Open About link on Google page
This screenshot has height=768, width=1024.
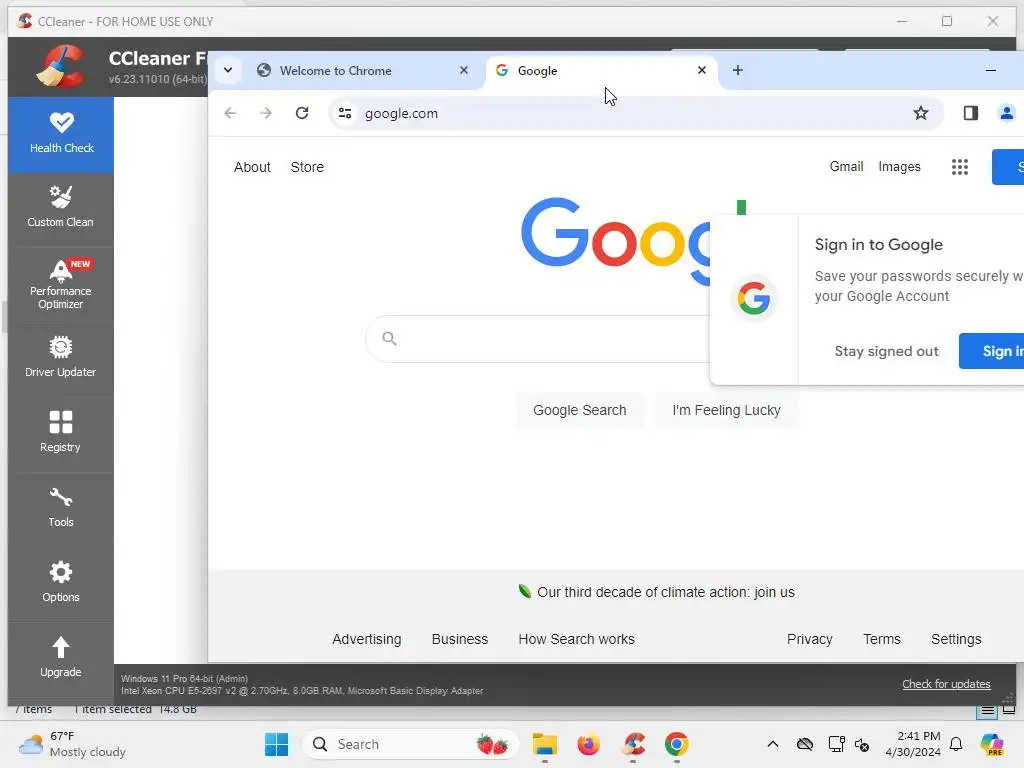(x=252, y=167)
